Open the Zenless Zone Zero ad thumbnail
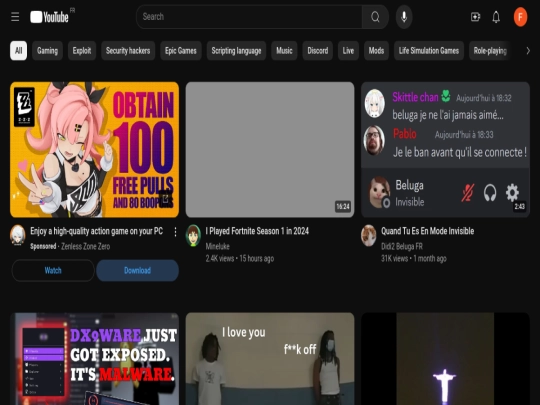This screenshot has width=540, height=405. [x=94, y=149]
